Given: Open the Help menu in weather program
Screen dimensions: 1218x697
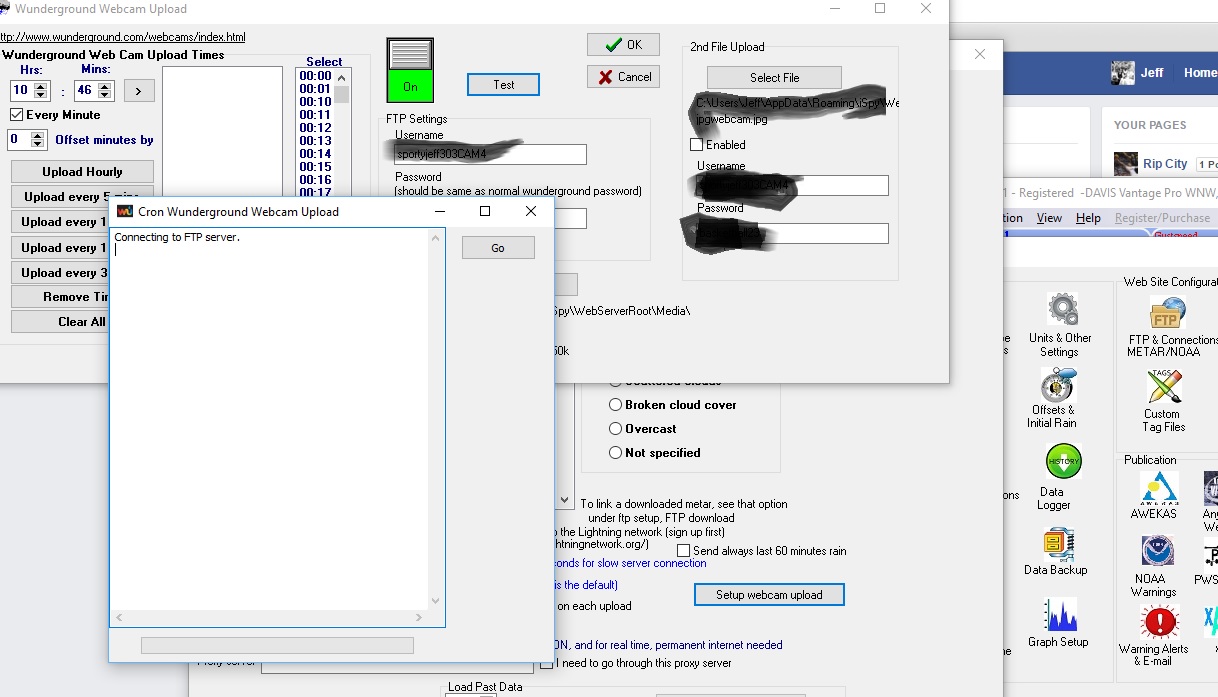Looking at the screenshot, I should [1088, 218].
